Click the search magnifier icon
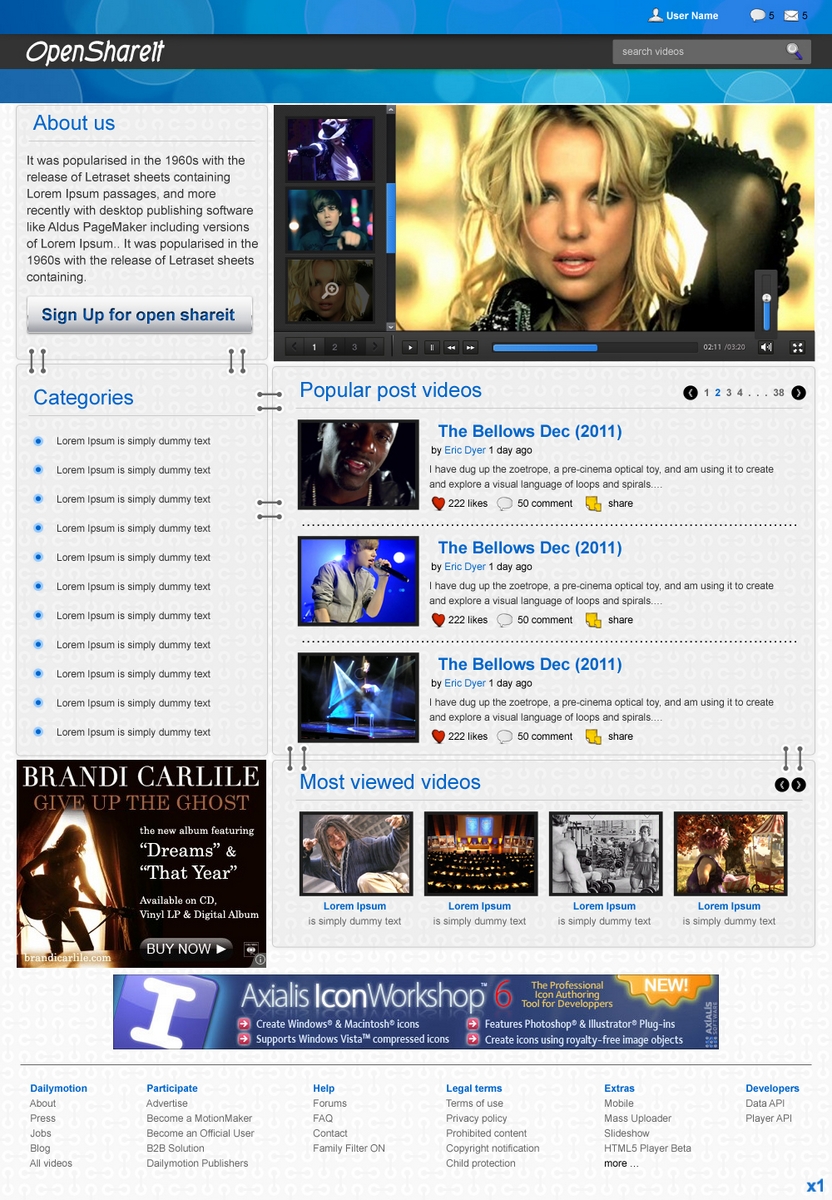The image size is (832, 1200). click(x=794, y=51)
